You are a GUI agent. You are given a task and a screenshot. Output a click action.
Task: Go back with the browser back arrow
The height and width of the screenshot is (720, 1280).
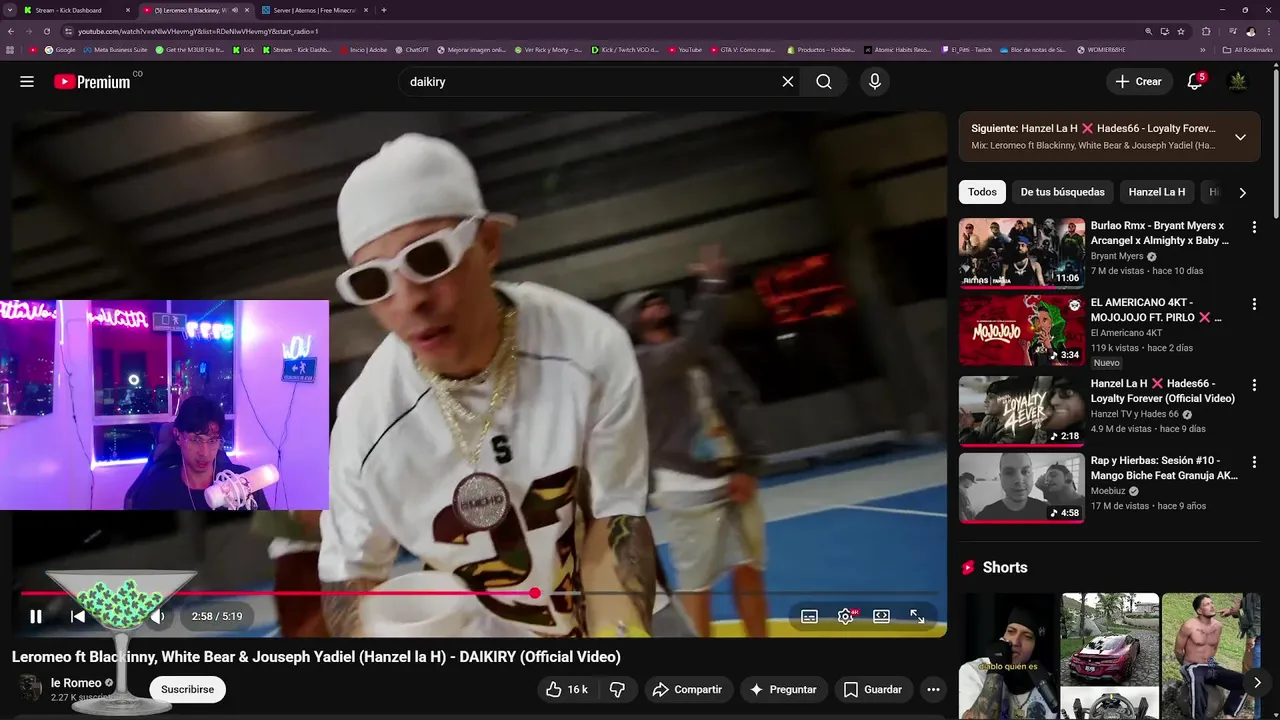(x=10, y=31)
